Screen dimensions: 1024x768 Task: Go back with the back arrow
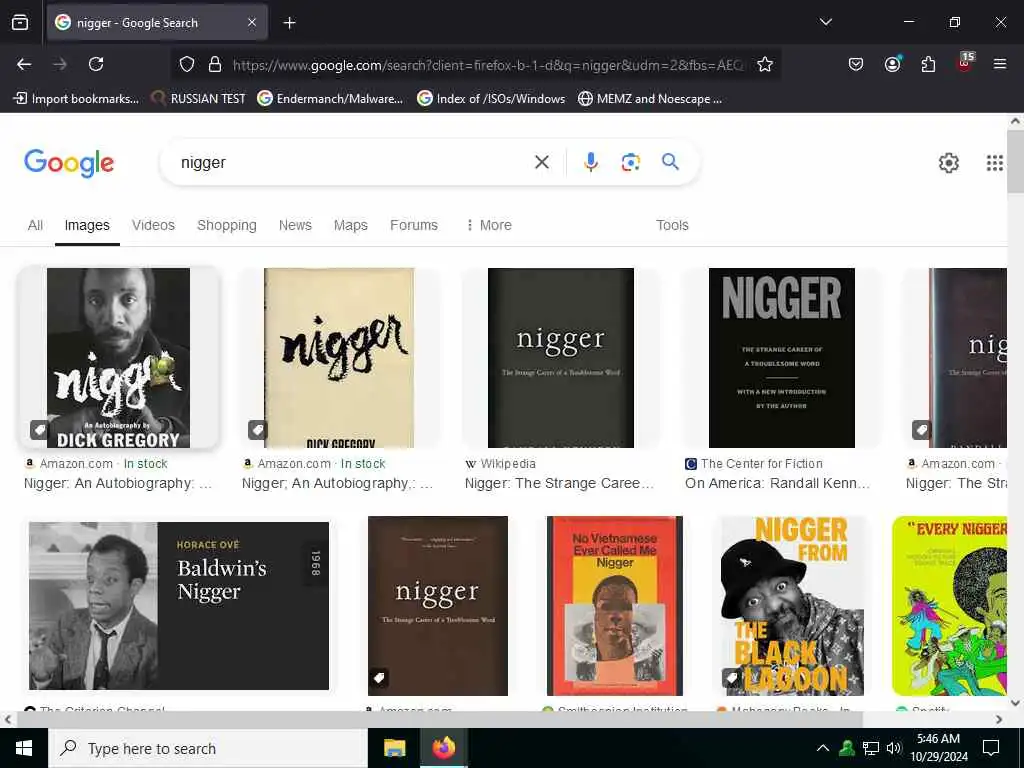click(x=24, y=64)
